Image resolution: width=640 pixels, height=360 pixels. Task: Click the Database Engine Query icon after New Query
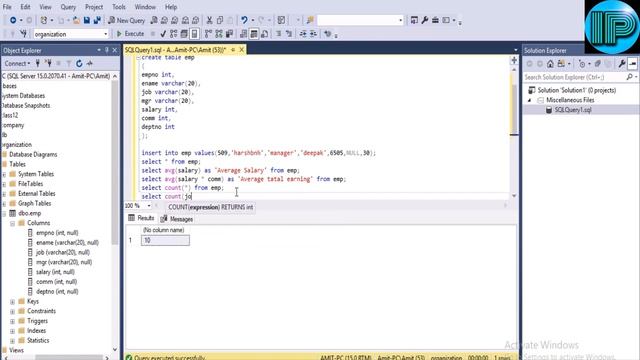154,20
